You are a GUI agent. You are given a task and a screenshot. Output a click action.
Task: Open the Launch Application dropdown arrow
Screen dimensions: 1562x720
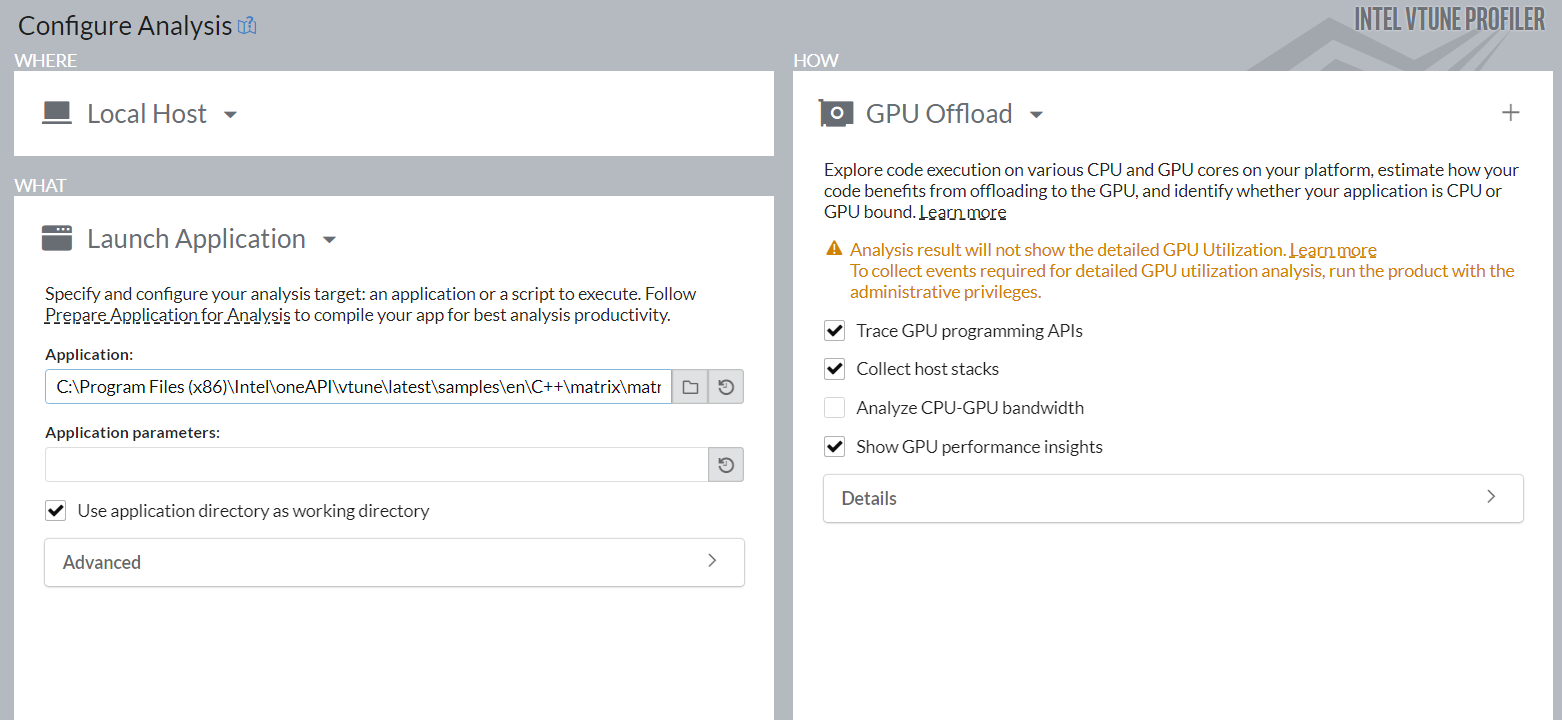pos(329,240)
